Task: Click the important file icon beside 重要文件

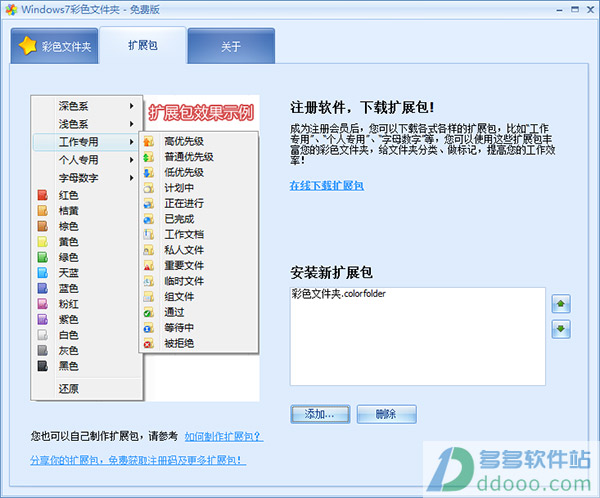Action: (x=148, y=265)
